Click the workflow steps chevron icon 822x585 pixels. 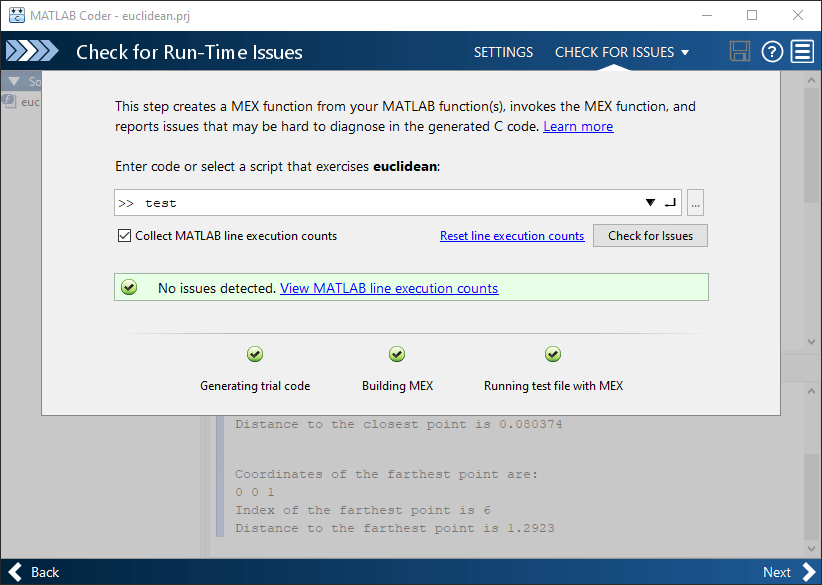pyautogui.click(x=32, y=51)
